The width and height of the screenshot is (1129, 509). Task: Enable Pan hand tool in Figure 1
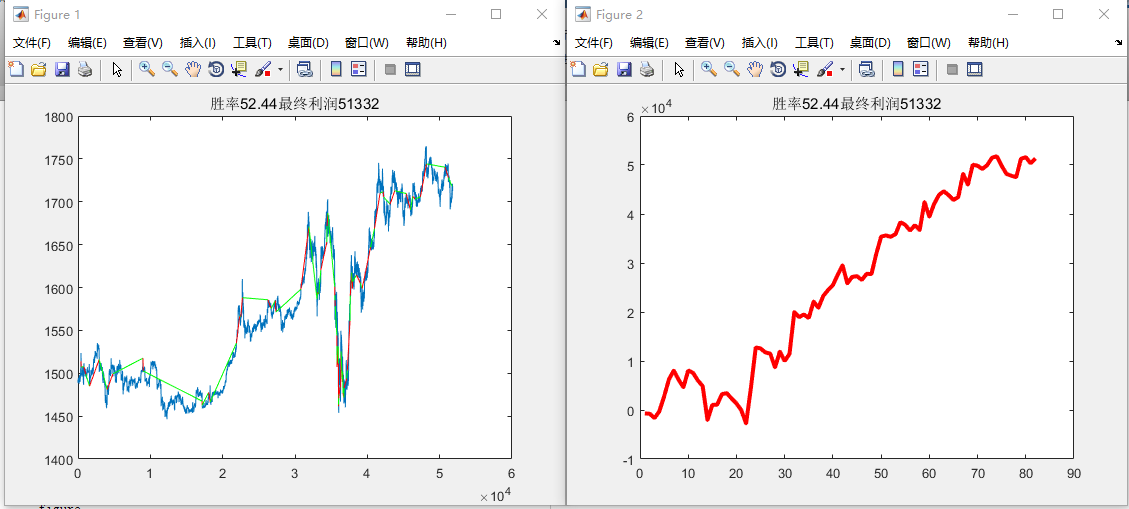(x=193, y=69)
